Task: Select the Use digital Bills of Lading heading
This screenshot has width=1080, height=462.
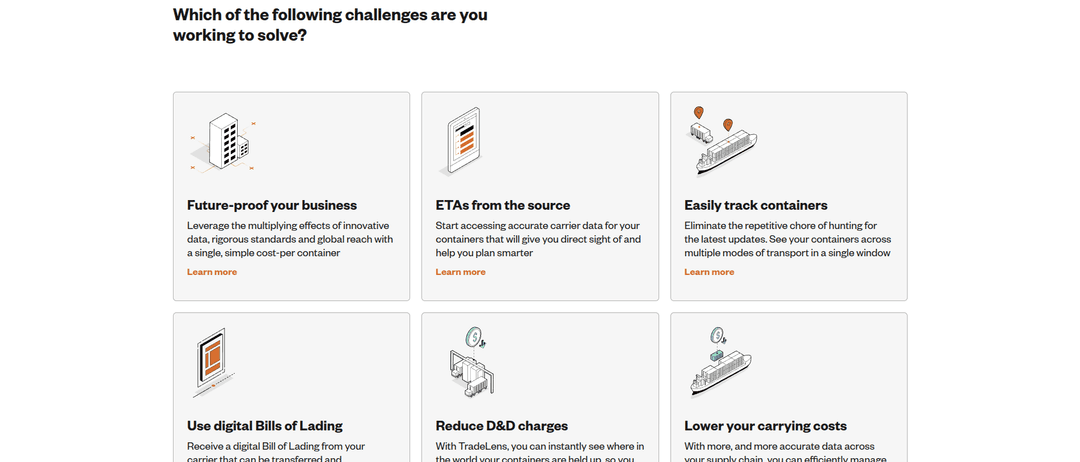Action: pyautogui.click(x=264, y=426)
